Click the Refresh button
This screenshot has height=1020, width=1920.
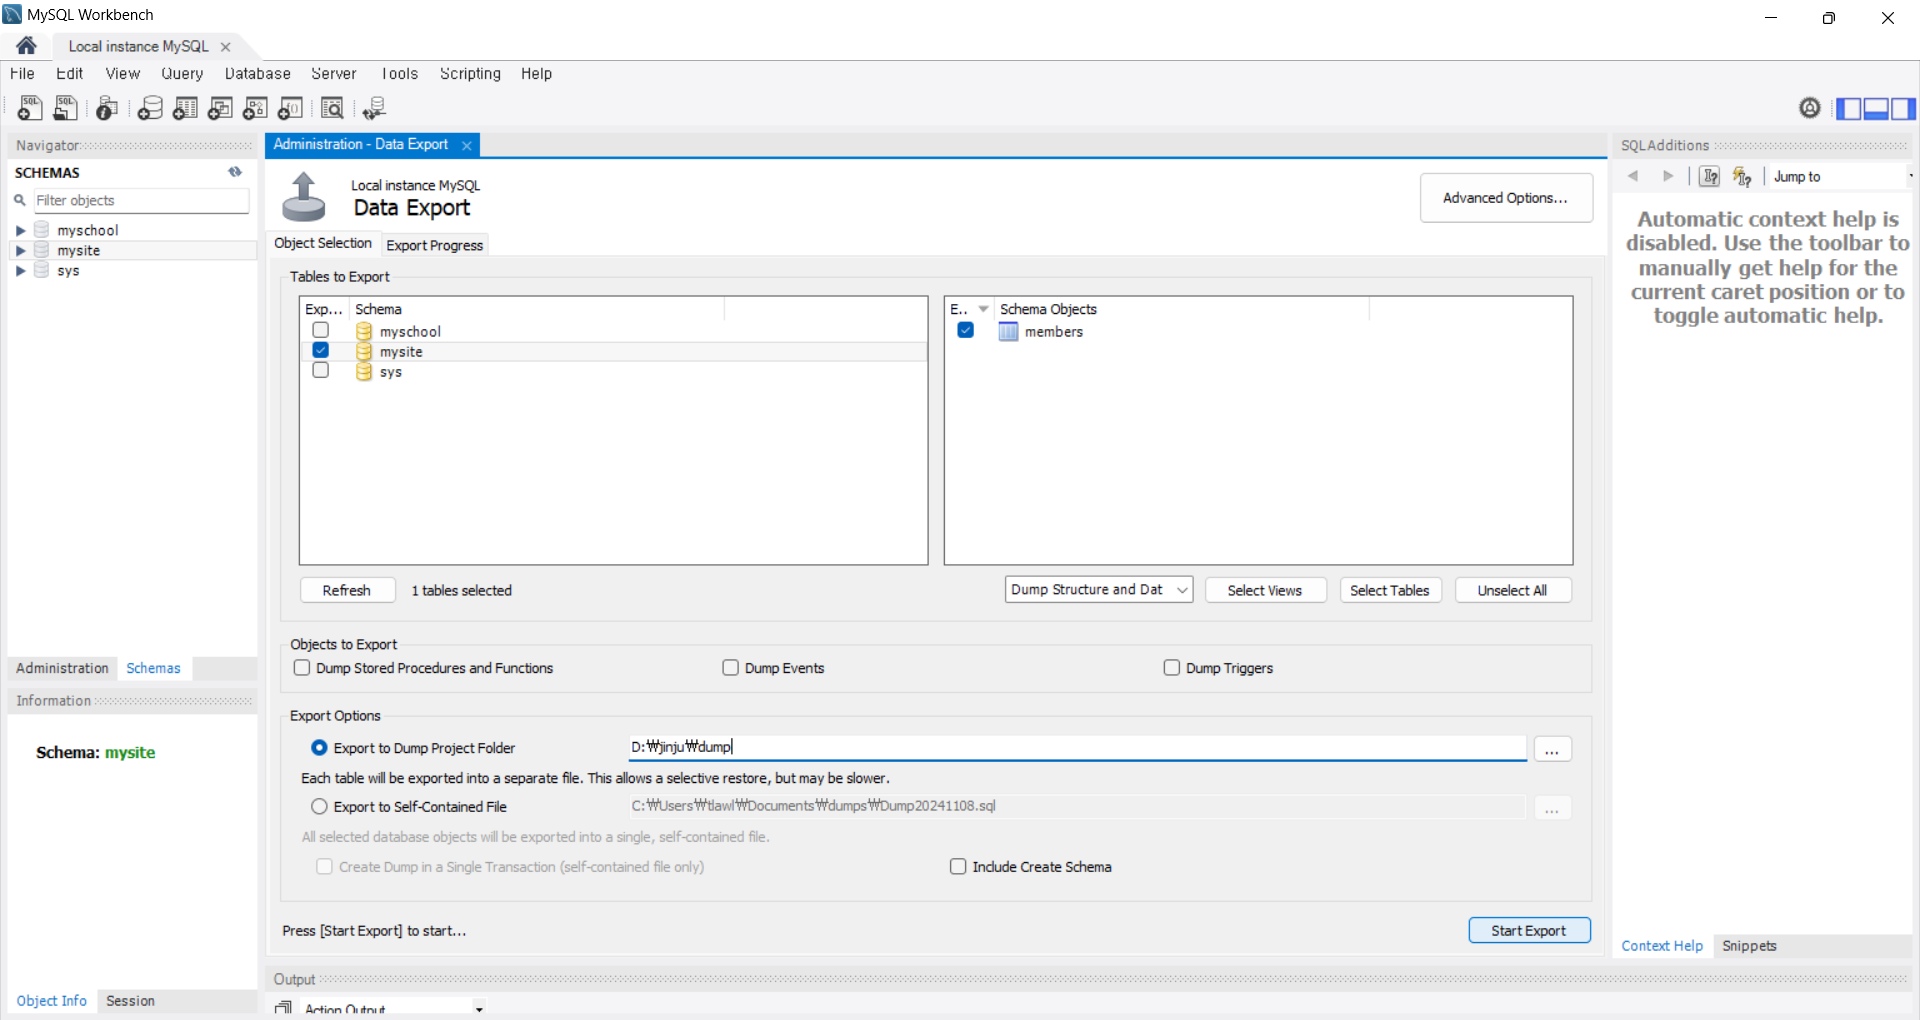pos(347,590)
